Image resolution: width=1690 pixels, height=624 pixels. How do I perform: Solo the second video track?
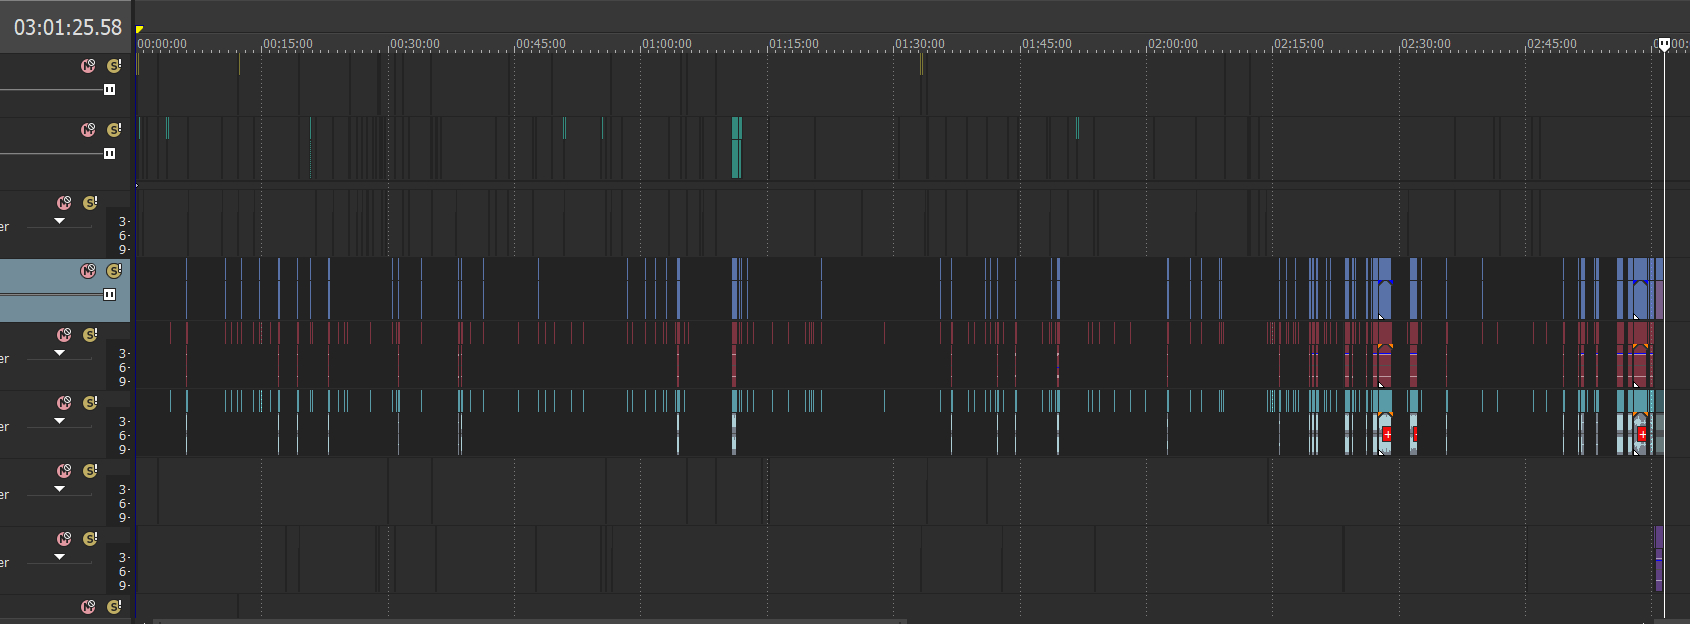coord(114,130)
